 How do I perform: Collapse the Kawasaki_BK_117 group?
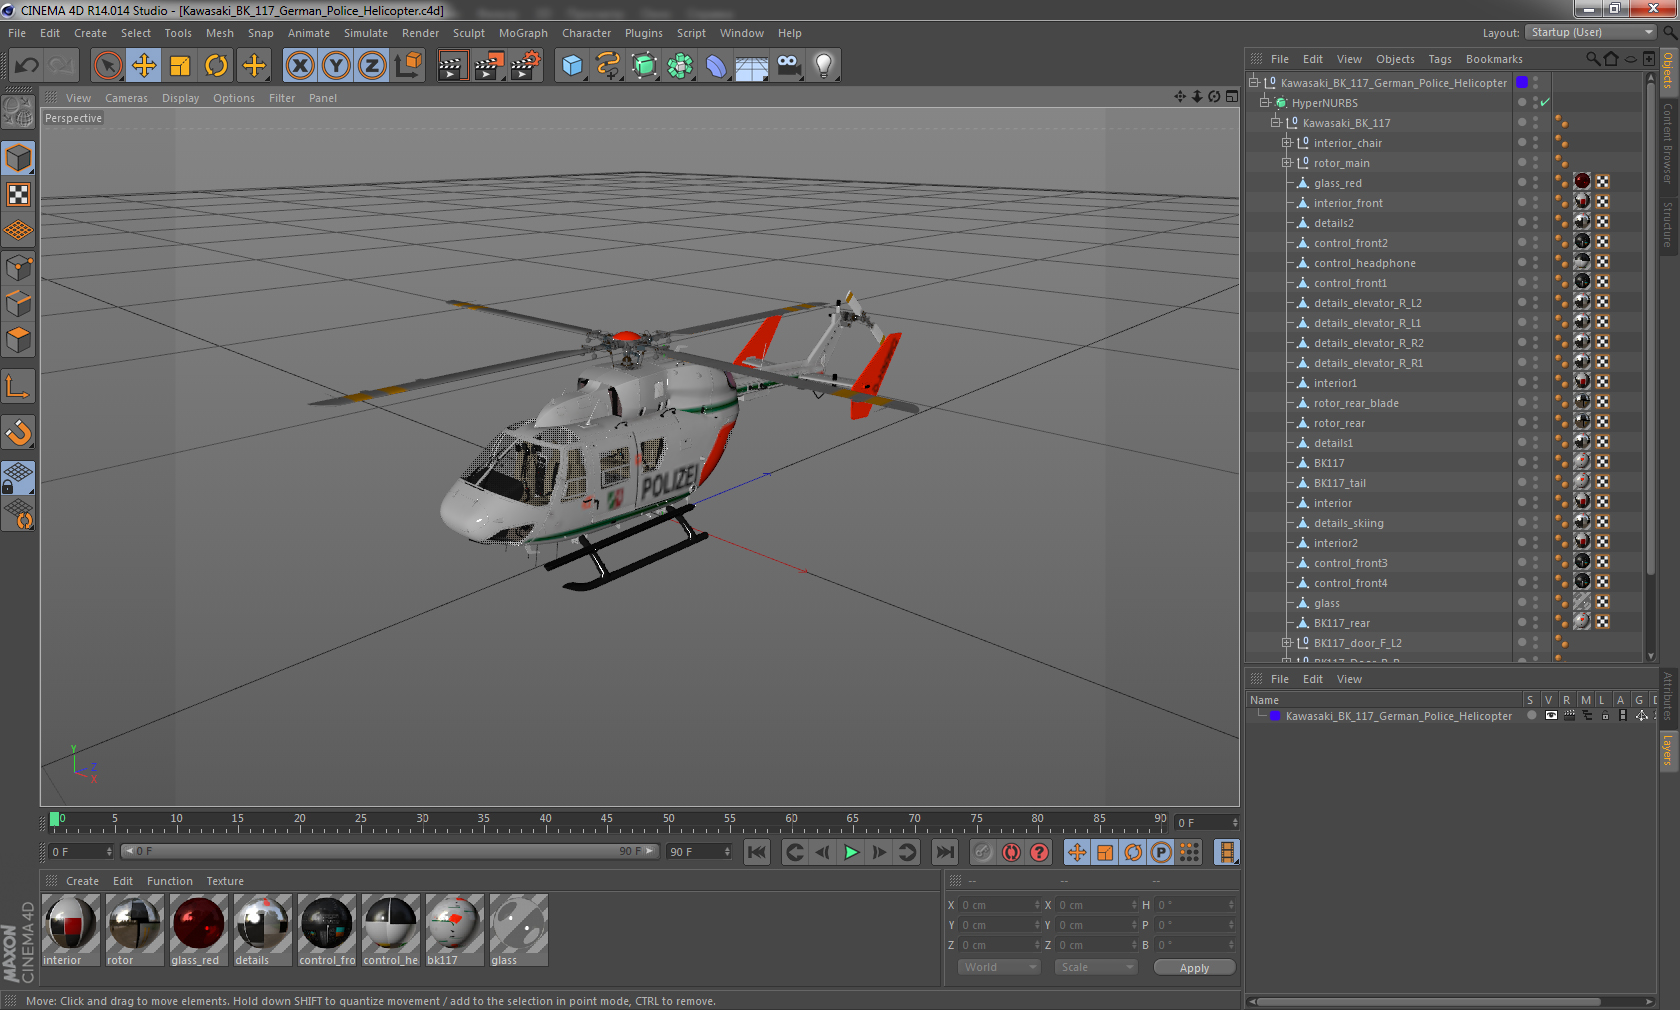point(1275,123)
